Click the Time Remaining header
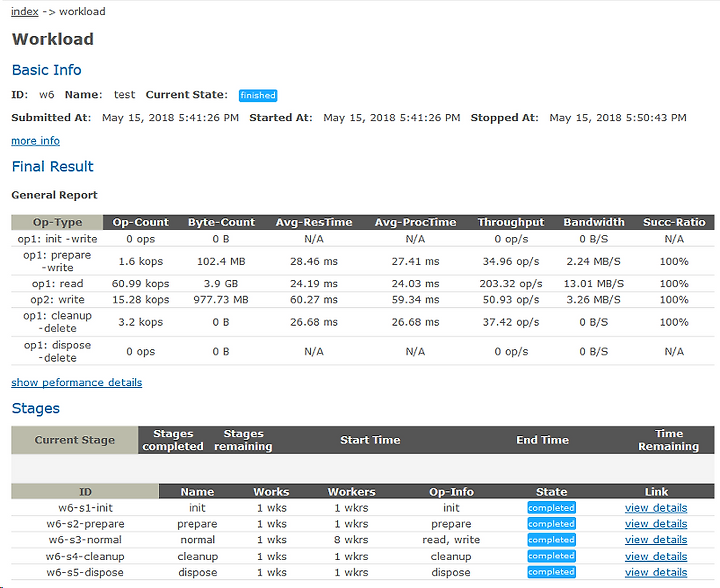Image resolution: width=720 pixels, height=588 pixels. [x=669, y=440]
